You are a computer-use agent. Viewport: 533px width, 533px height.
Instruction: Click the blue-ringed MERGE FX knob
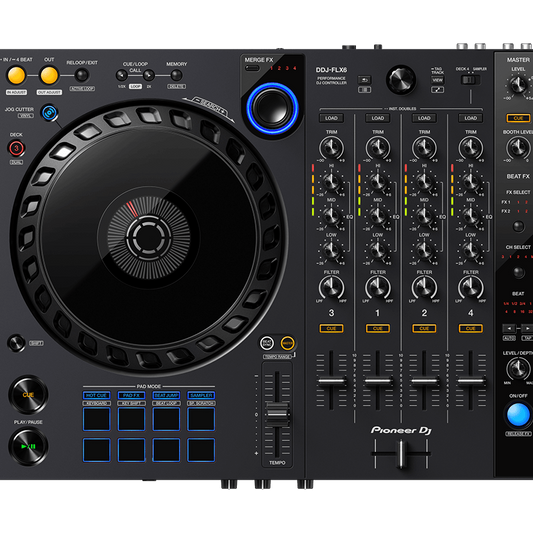point(272,108)
